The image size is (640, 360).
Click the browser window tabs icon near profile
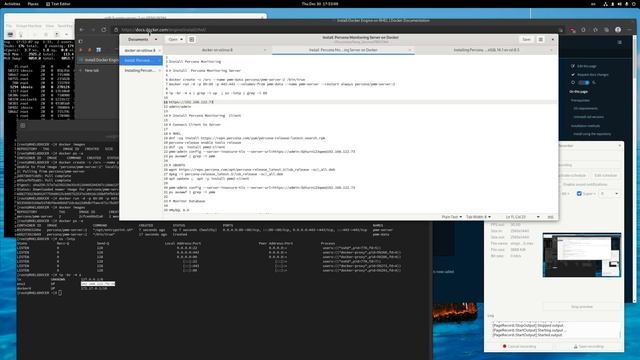click(607, 30)
